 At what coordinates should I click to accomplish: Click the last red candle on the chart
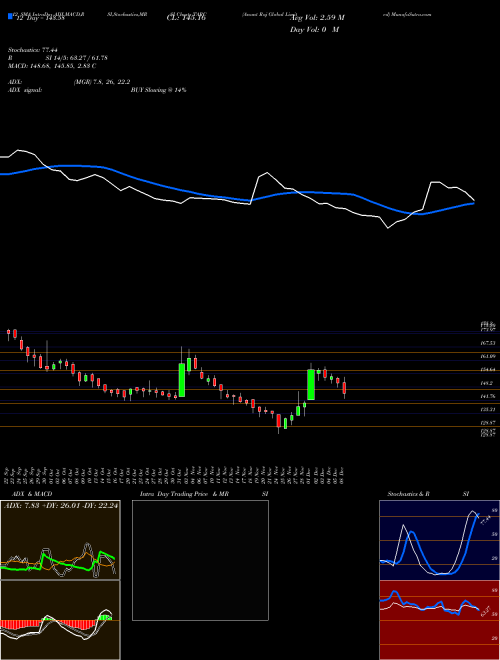344,388
